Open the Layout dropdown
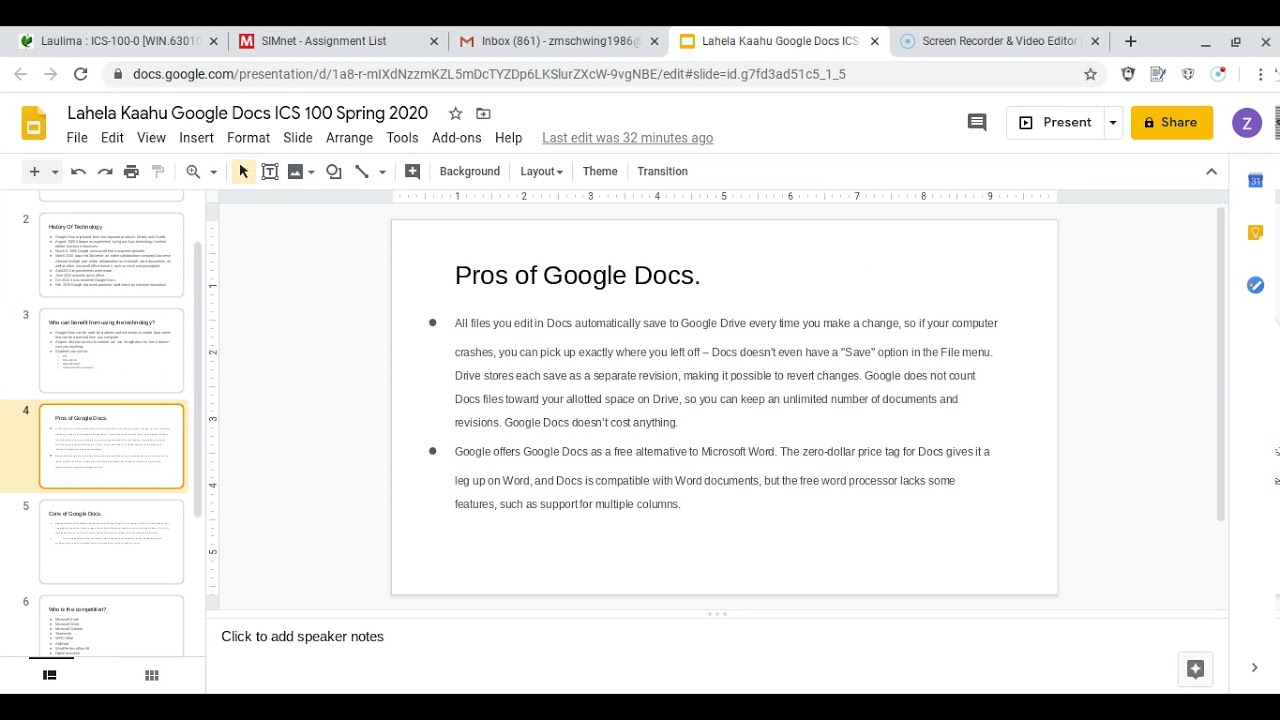Screen dimensions: 1280x720 point(541,172)
